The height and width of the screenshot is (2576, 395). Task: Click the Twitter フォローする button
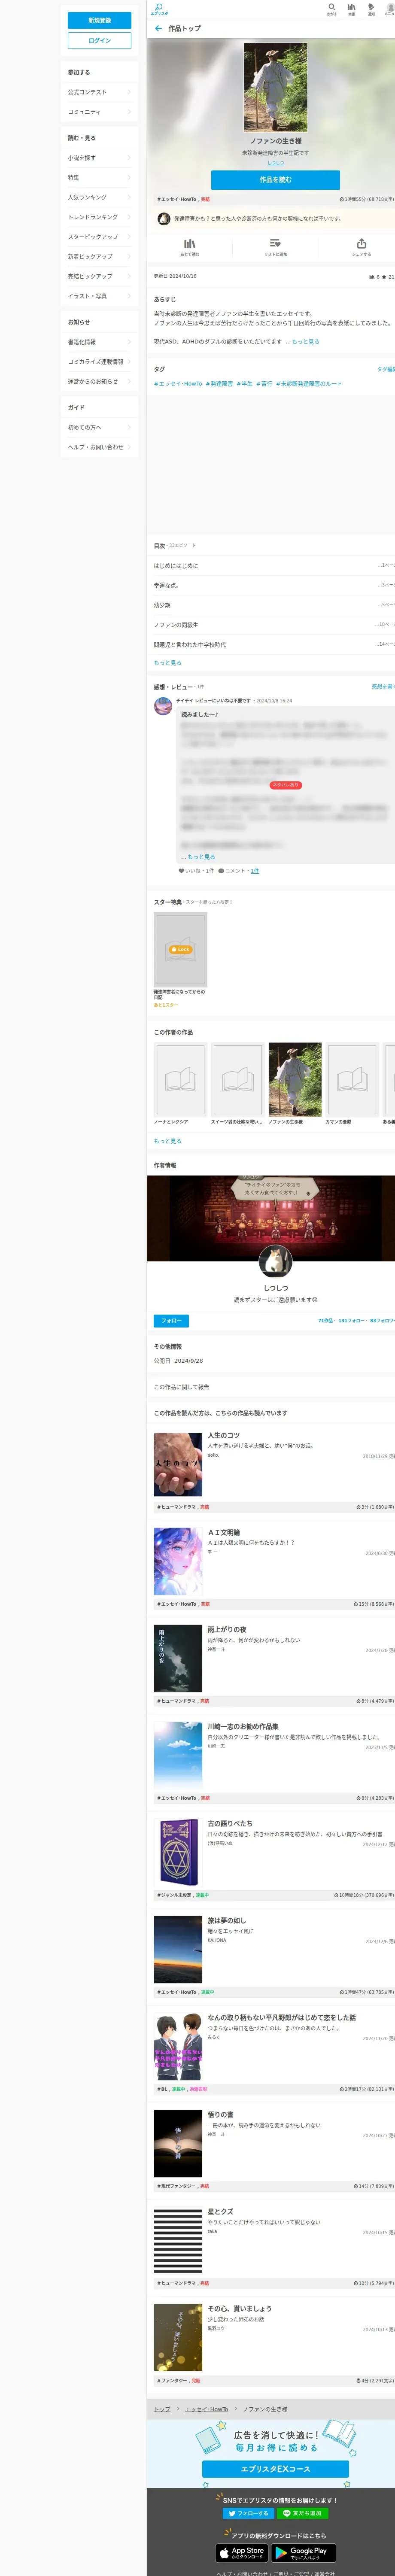point(249,2513)
